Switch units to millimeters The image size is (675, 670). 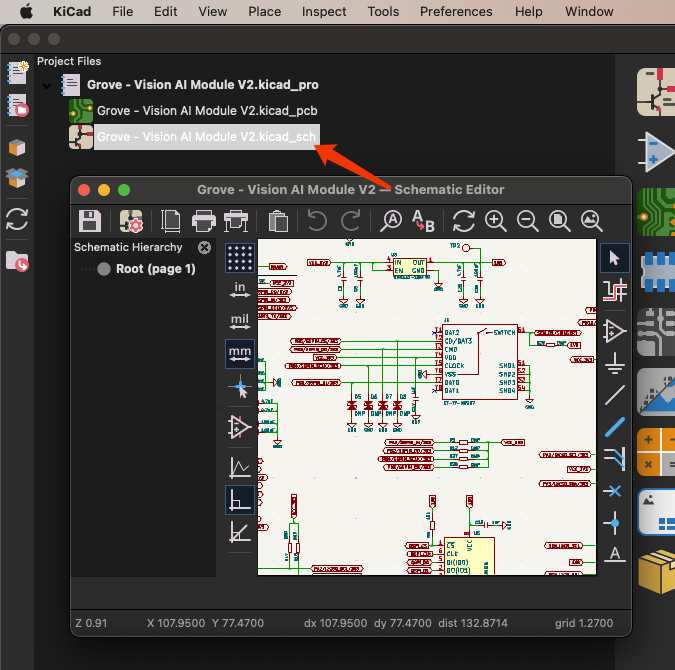240,354
